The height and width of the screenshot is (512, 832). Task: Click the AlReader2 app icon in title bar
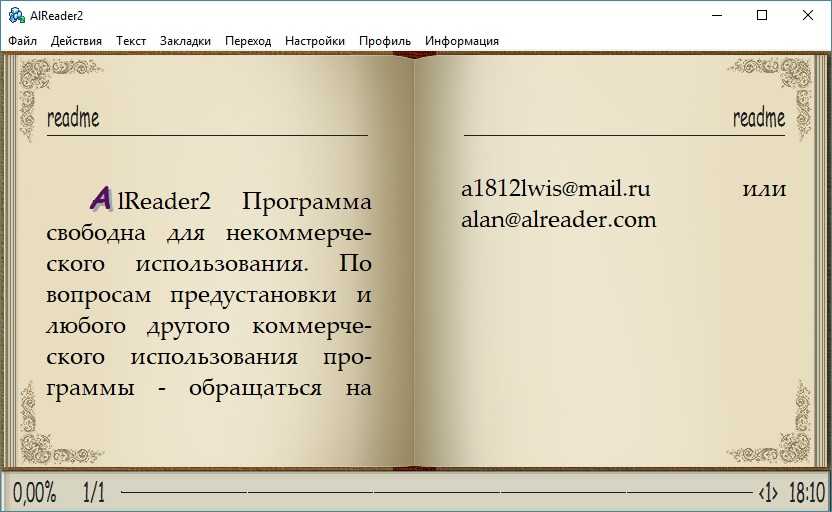pos(16,15)
